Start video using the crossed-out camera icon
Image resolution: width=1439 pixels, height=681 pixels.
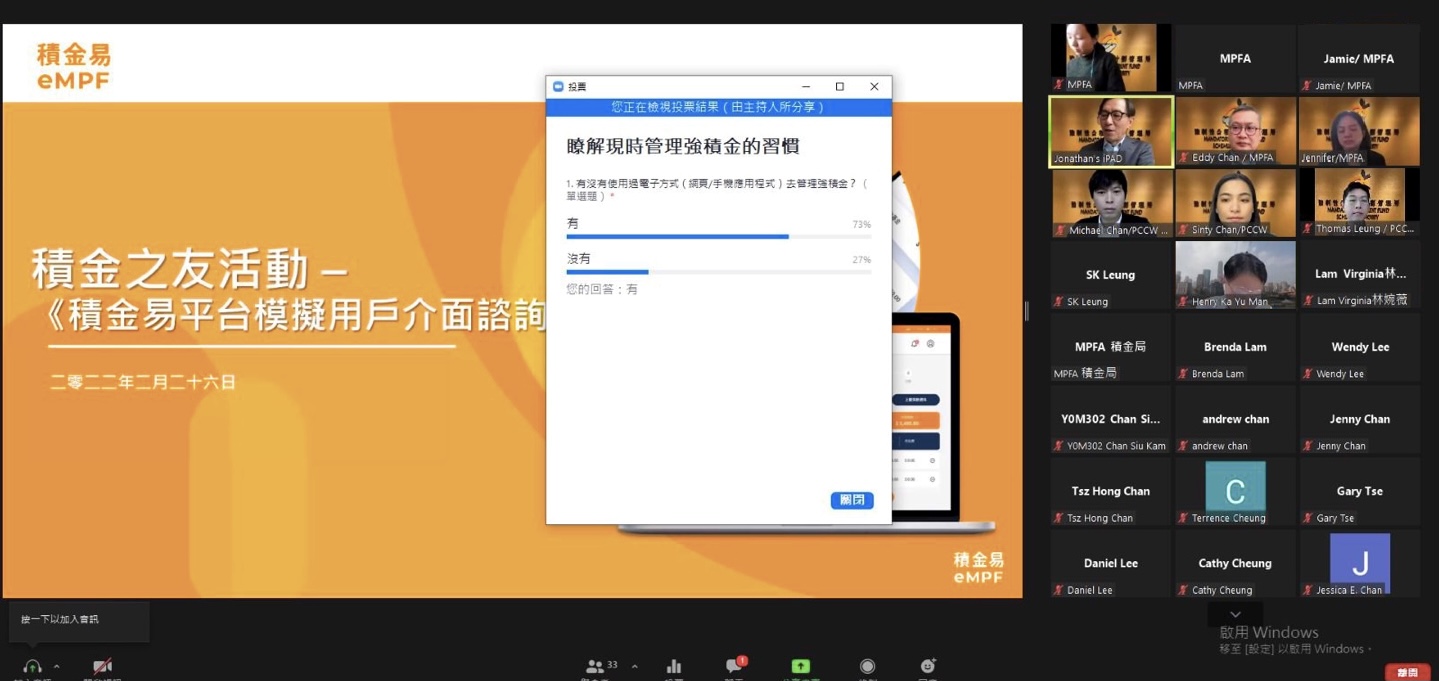[x=102, y=667]
